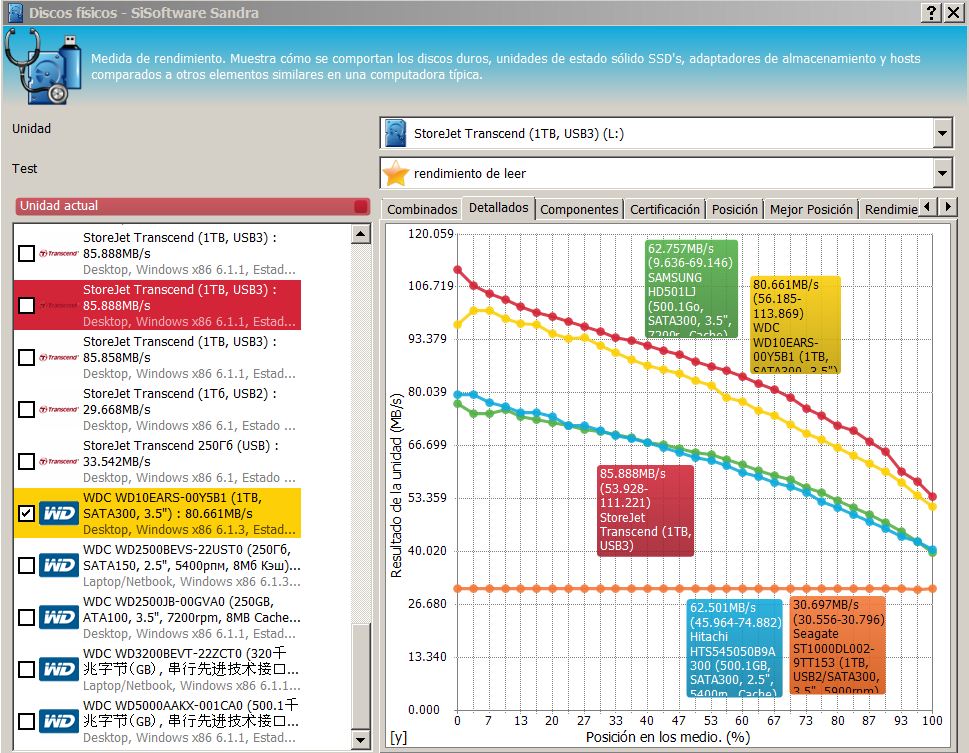The width and height of the screenshot is (969, 753).
Task: Select the WDC WD3200BEVT-22ZCT0 list entry
Action: (190, 669)
